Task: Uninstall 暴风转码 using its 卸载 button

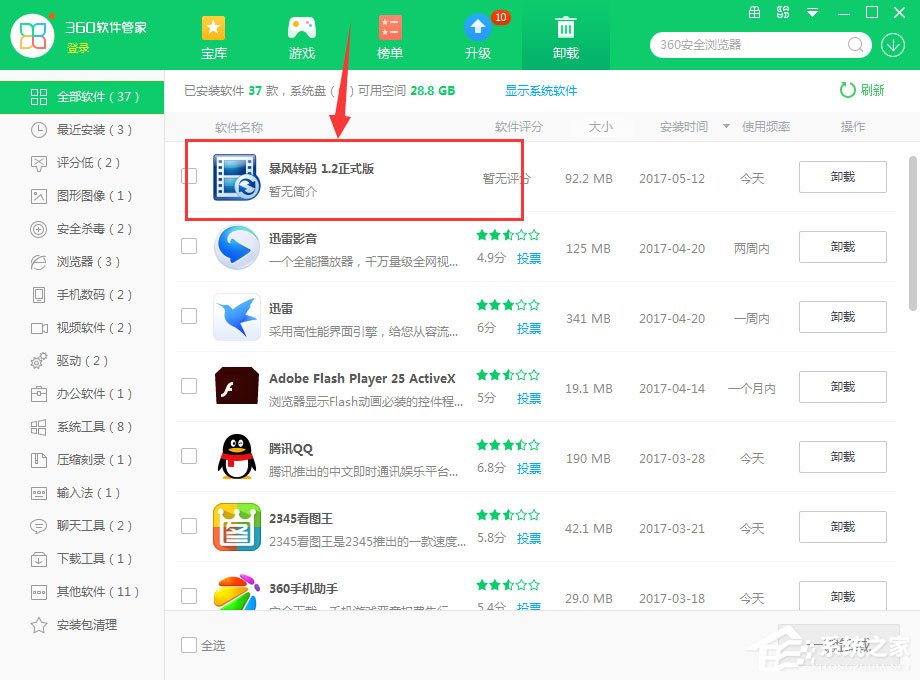Action: [x=842, y=177]
